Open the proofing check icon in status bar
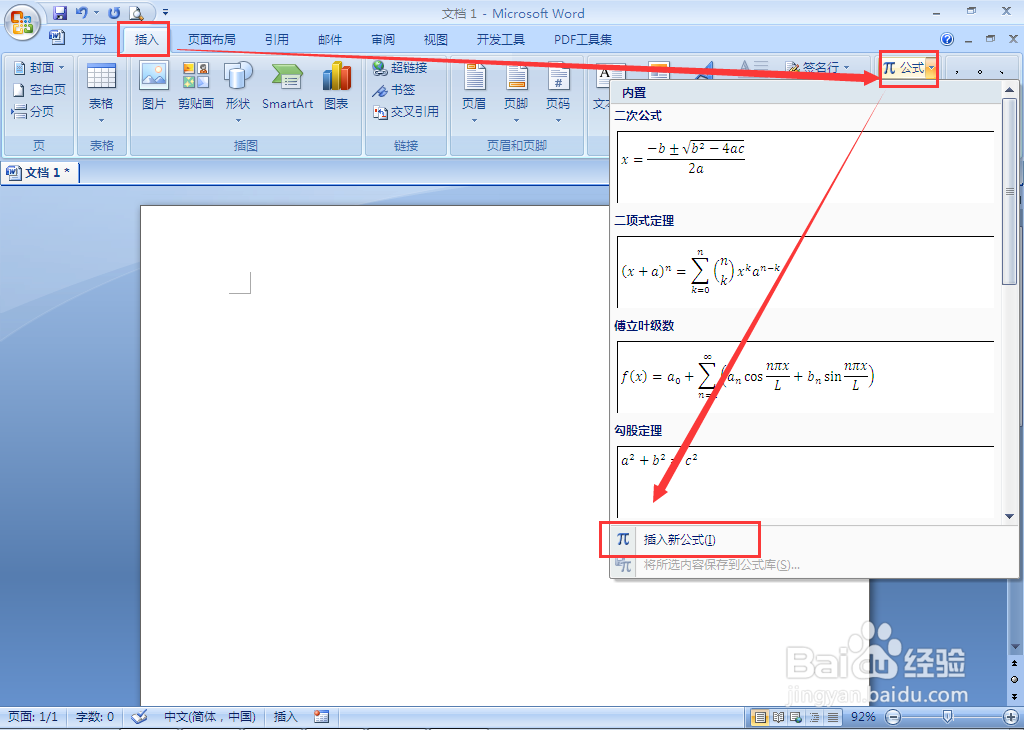This screenshot has width=1024, height=730. coord(139,717)
